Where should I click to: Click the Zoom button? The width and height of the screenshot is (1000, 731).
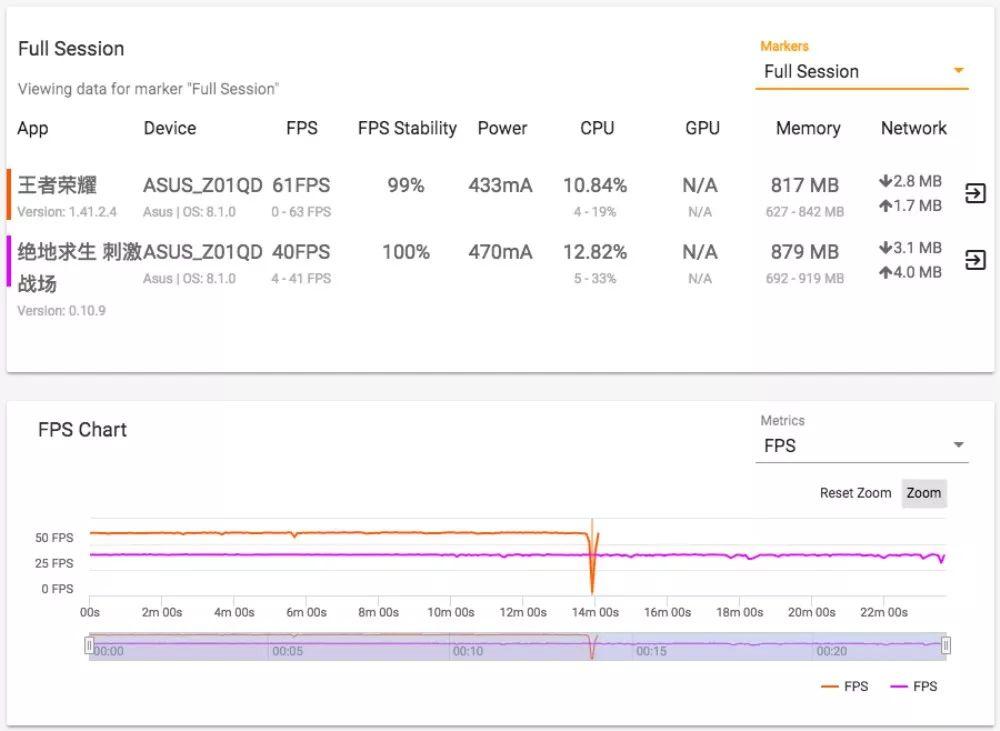click(923, 493)
